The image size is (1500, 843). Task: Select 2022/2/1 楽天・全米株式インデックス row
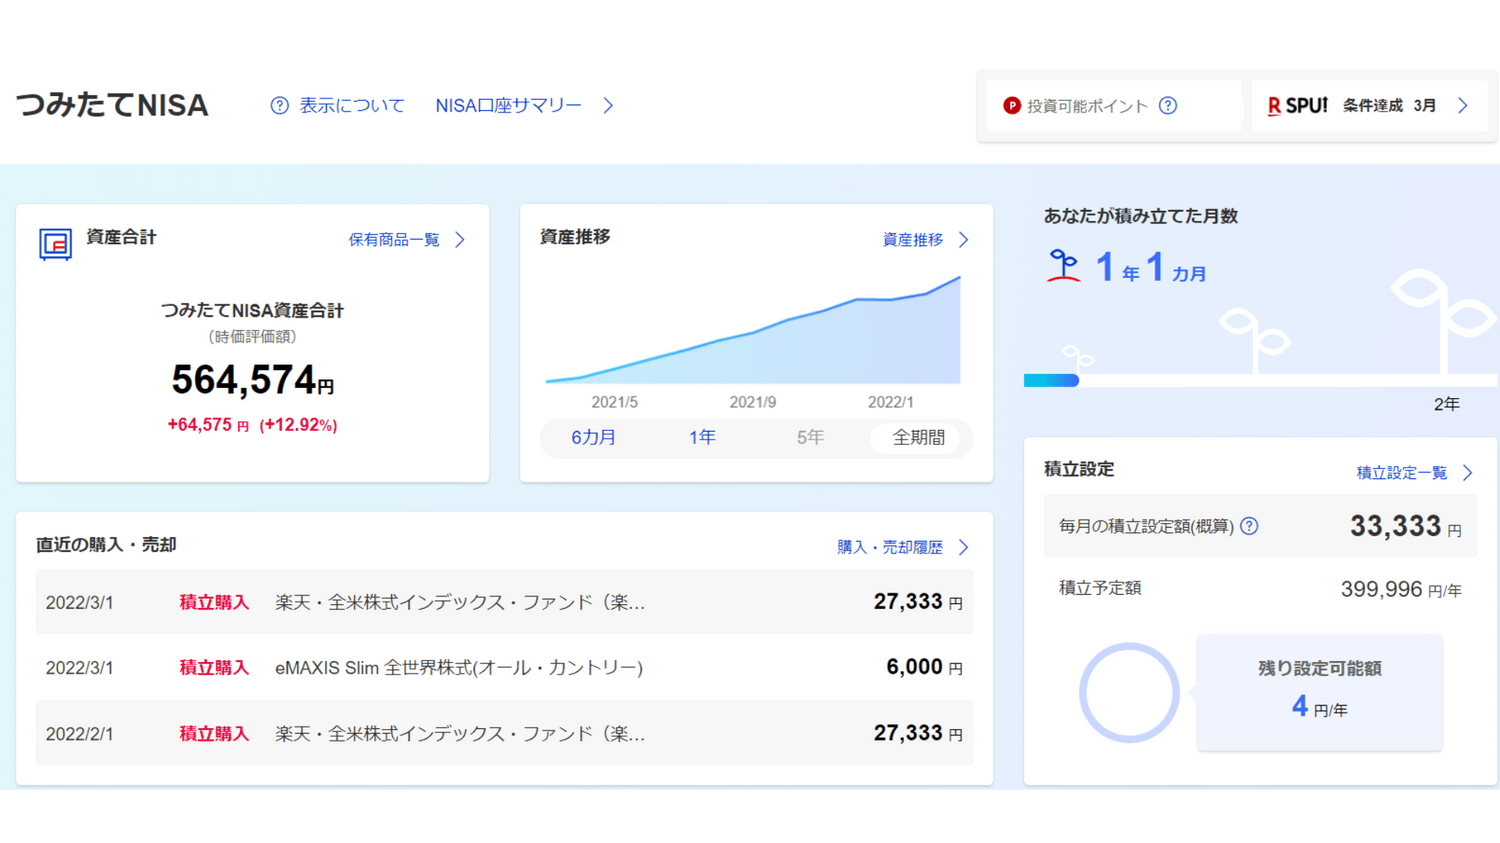pyautogui.click(x=505, y=733)
